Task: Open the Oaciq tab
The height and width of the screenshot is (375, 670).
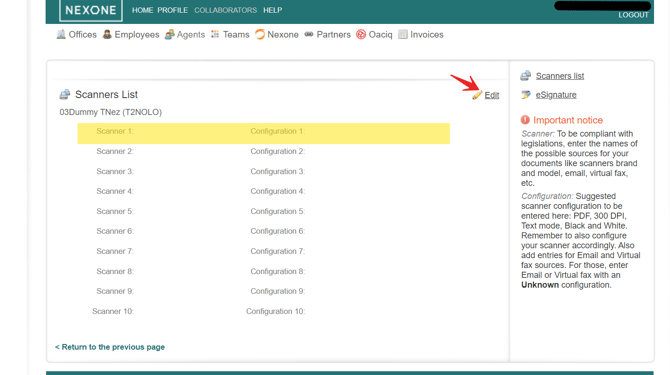Action: 380,35
